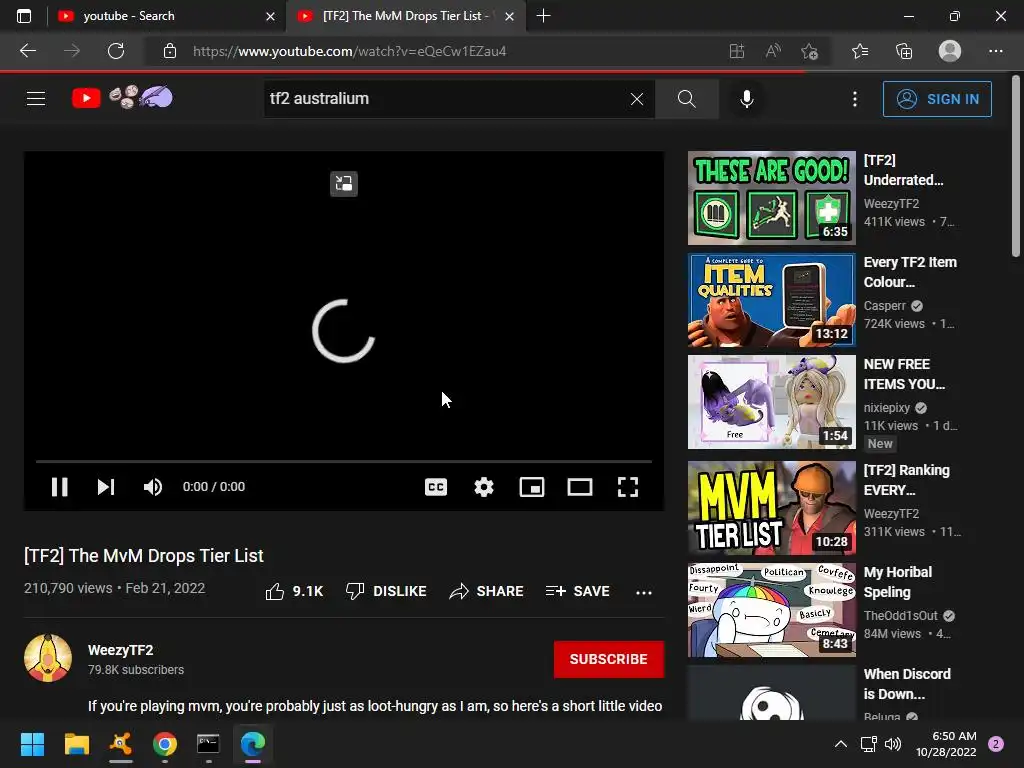Screen dimensions: 1024x768
Task: Open the apps available icon in address bar
Action: [737, 51]
